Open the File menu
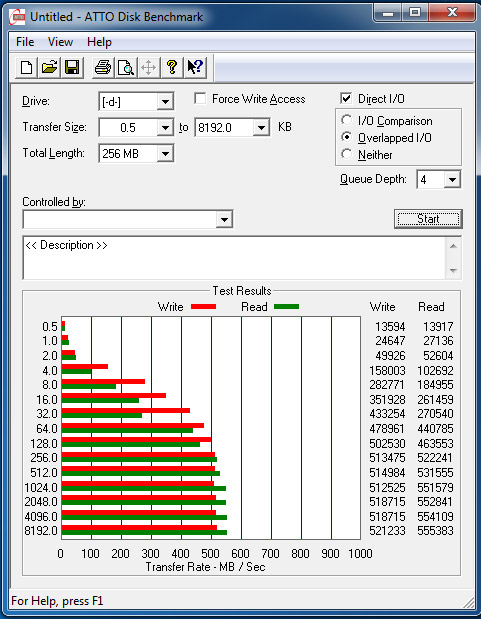The width and height of the screenshot is (481, 619). [x=25, y=42]
